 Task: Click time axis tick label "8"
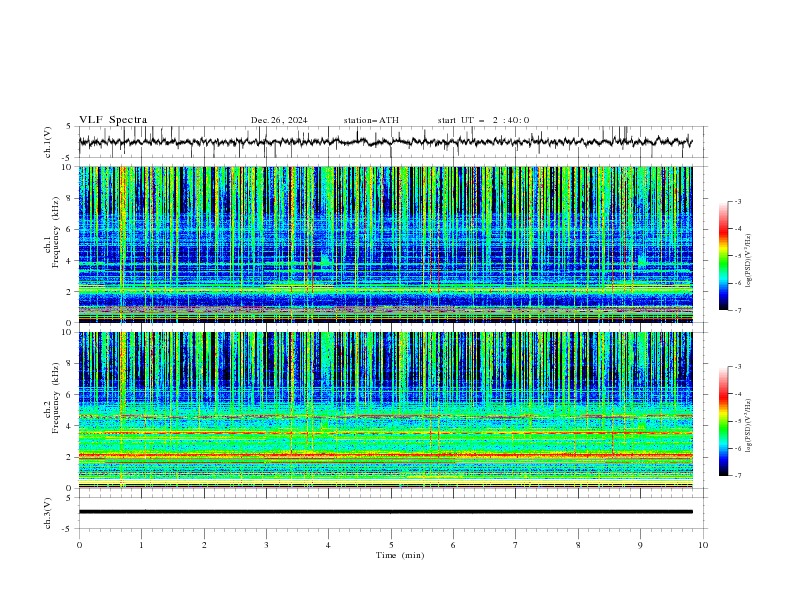(578, 545)
